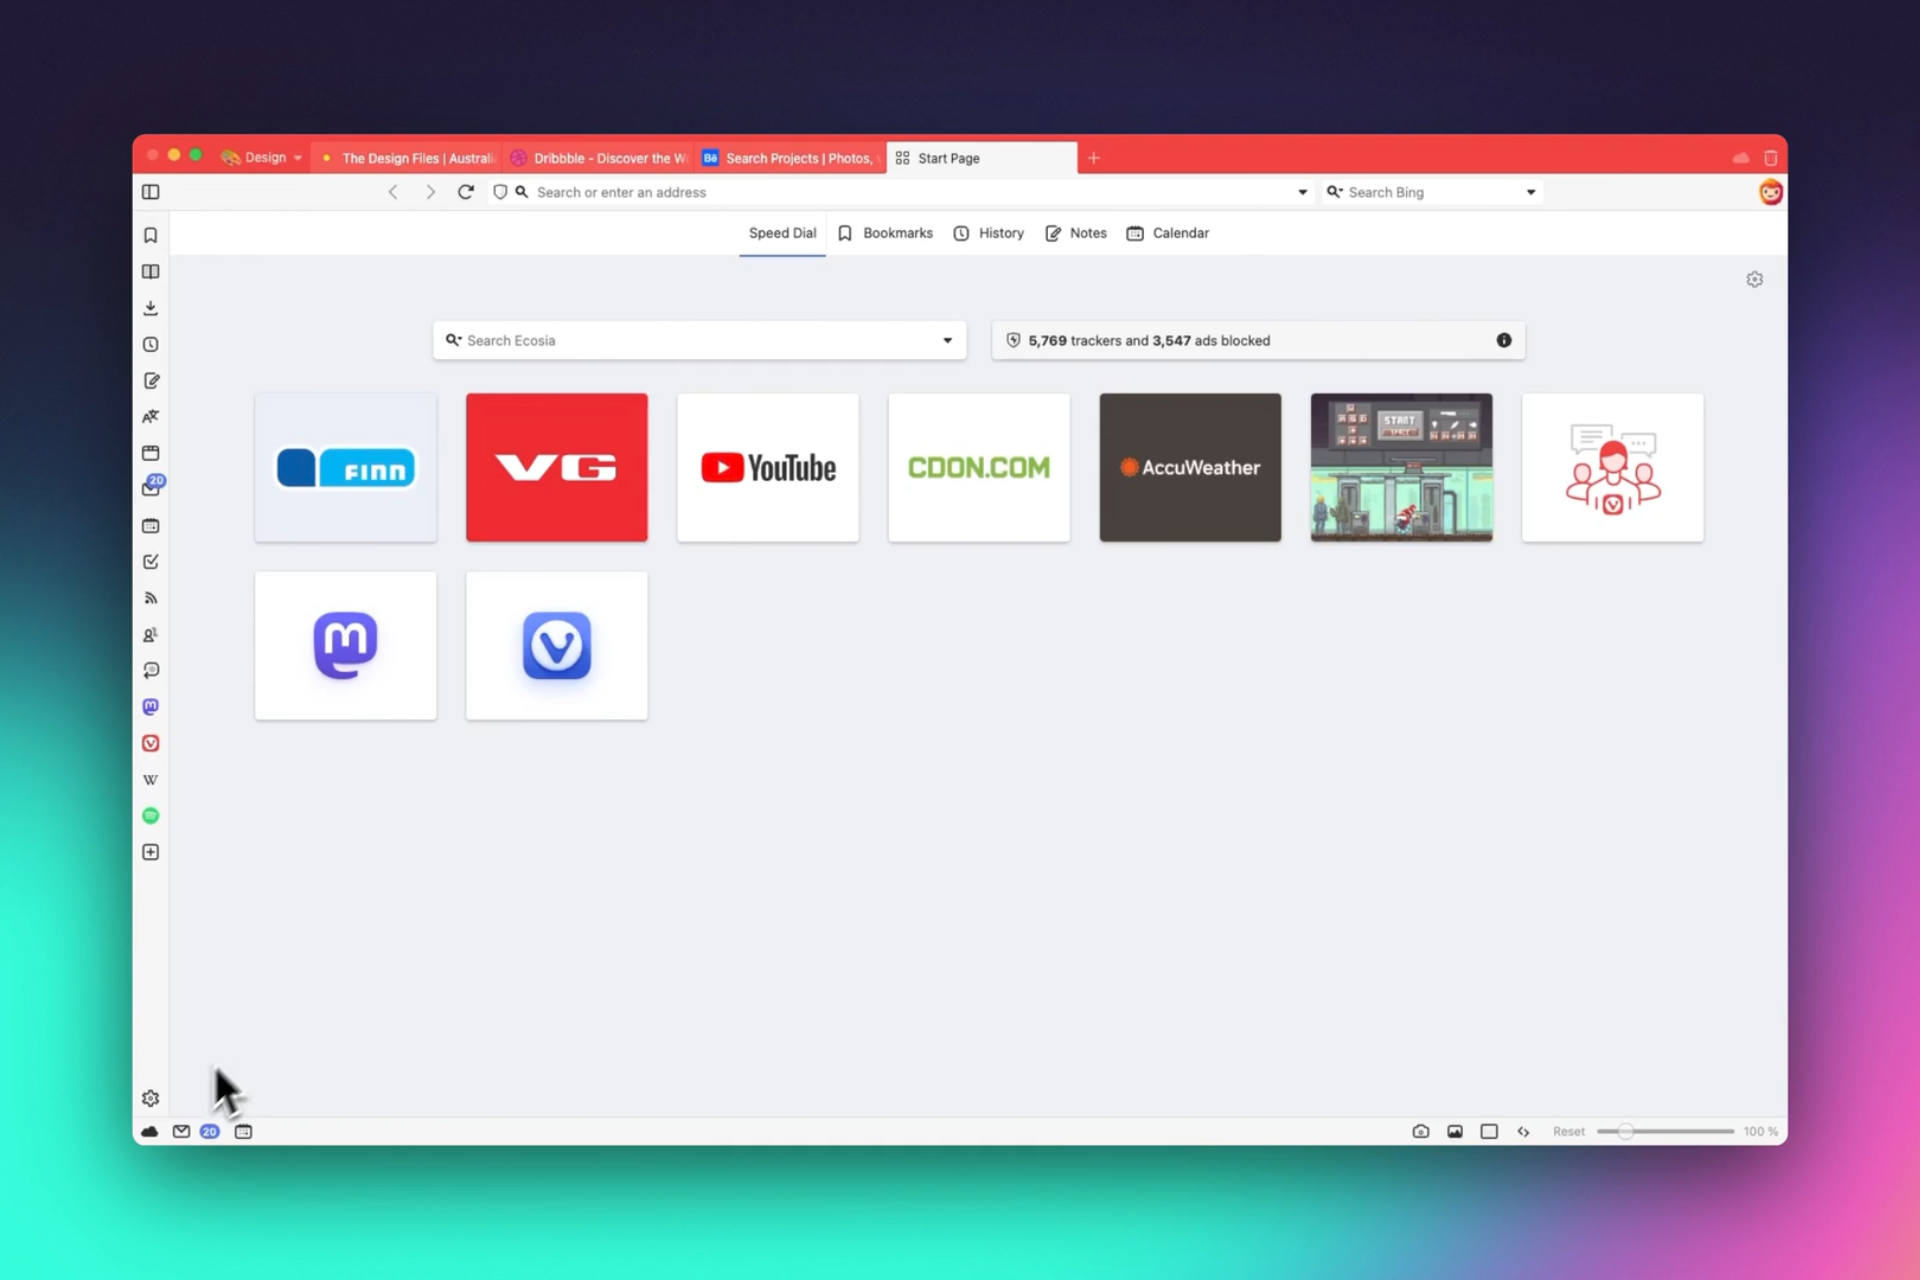Switch to the Dribbble tab
Viewport: 1920px width, 1280px height.
599,158
